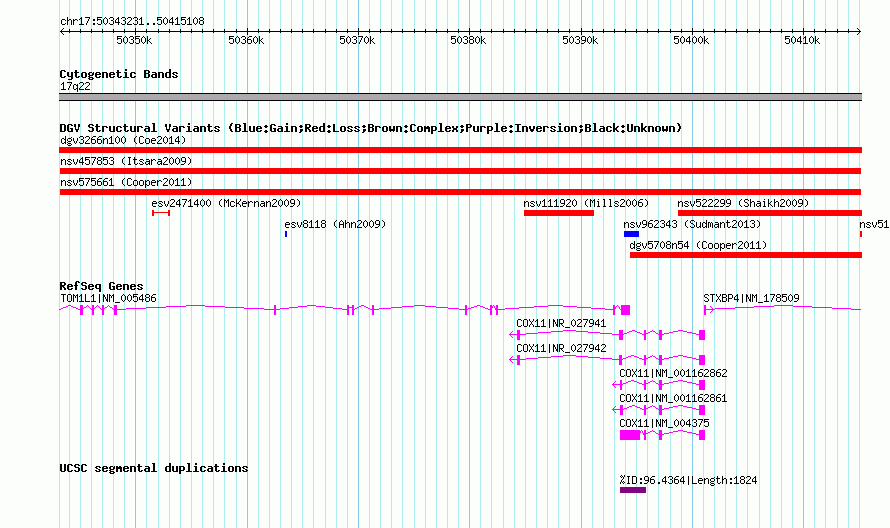The image size is (890, 528).
Task: Click the 50350k ruler tick label
Action: [134, 40]
